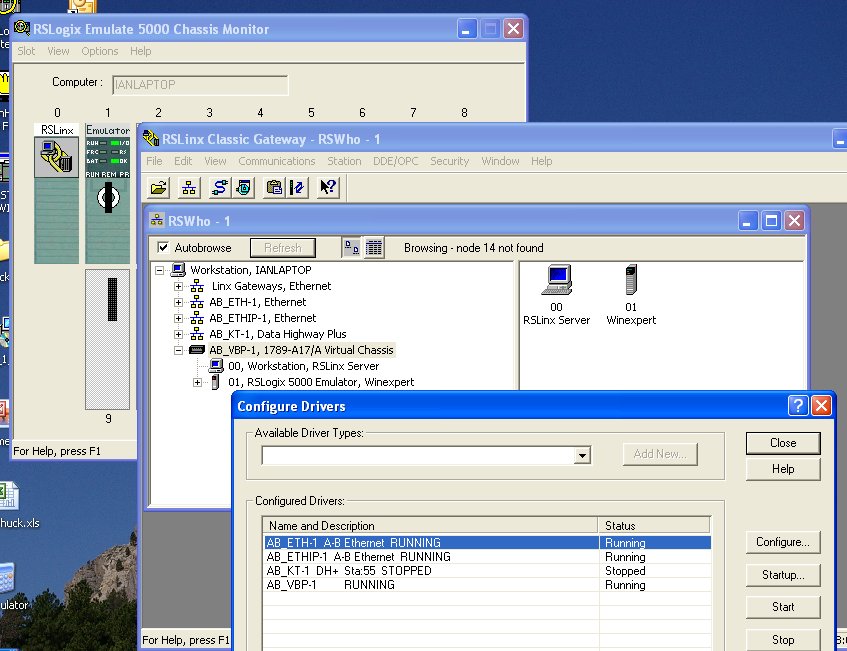
Task: Click the clipboard copy toolbar icon in RSLinx
Action: pyautogui.click(x=274, y=187)
